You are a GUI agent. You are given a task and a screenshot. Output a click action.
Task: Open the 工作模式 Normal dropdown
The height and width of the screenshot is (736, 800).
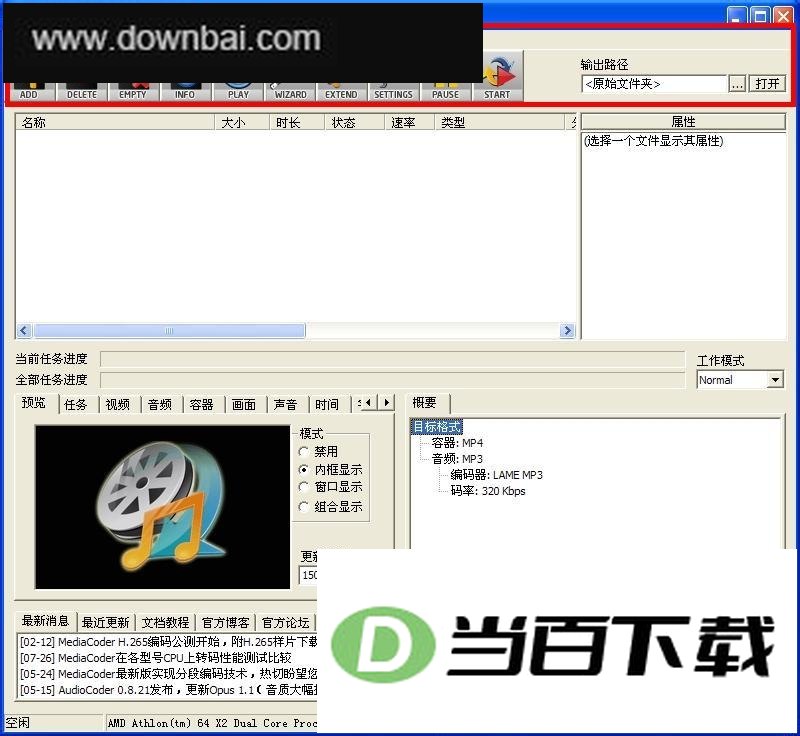(740, 380)
